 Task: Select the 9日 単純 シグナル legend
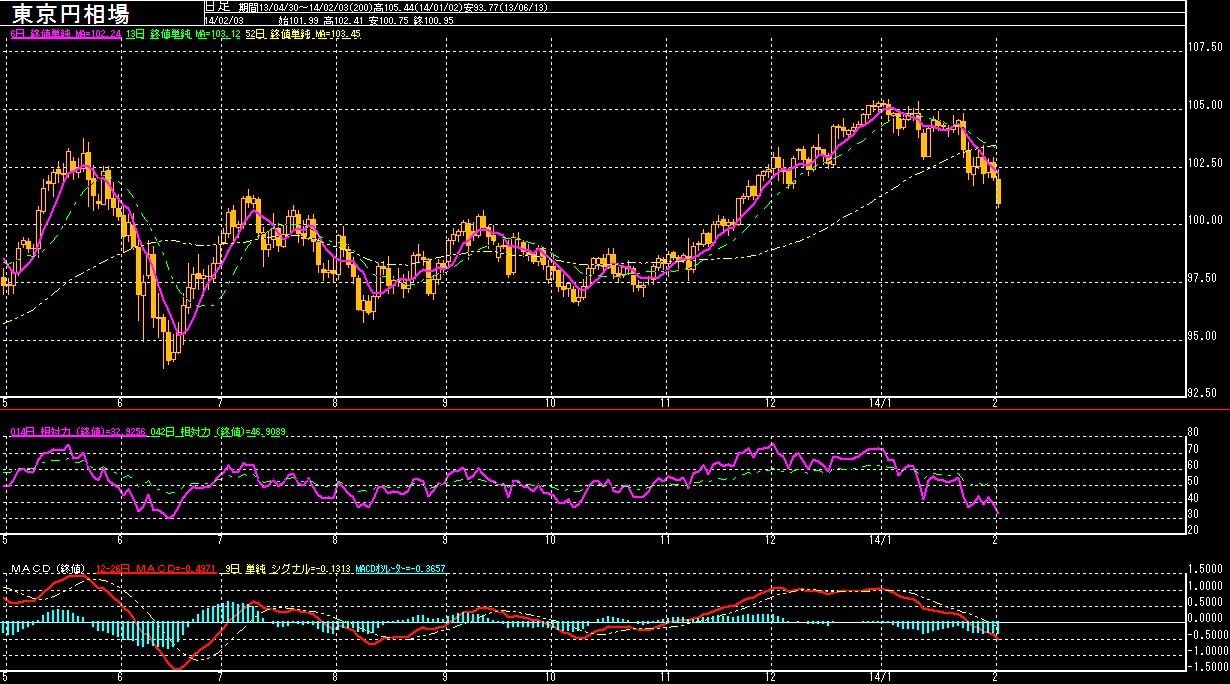point(288,569)
